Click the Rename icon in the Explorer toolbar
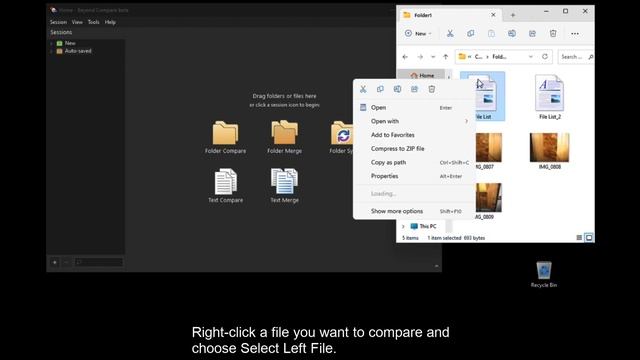 512,33
